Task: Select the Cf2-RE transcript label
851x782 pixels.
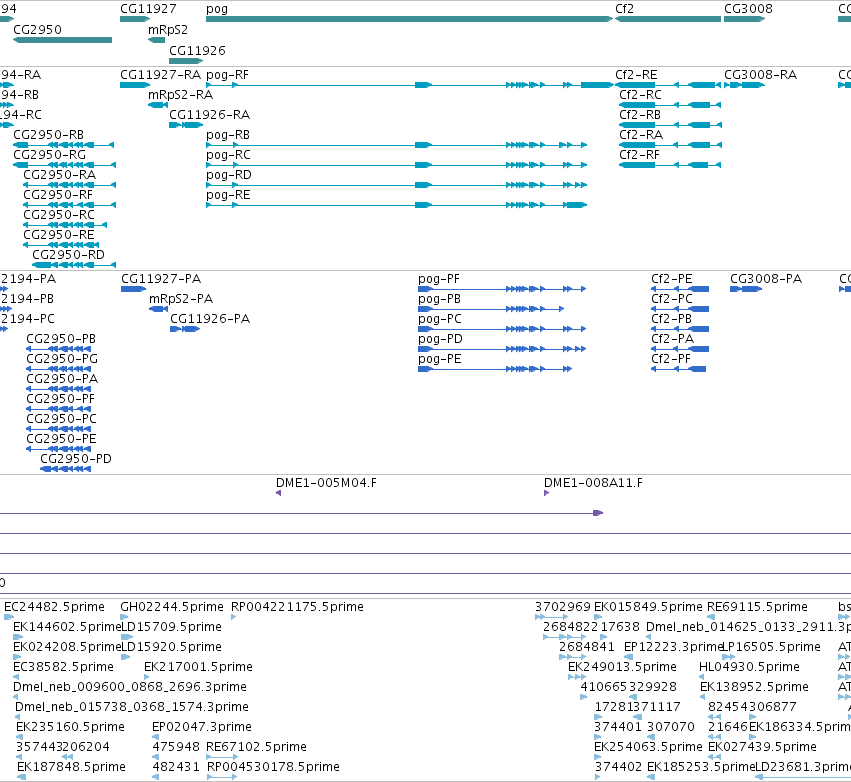Action: 636,75
